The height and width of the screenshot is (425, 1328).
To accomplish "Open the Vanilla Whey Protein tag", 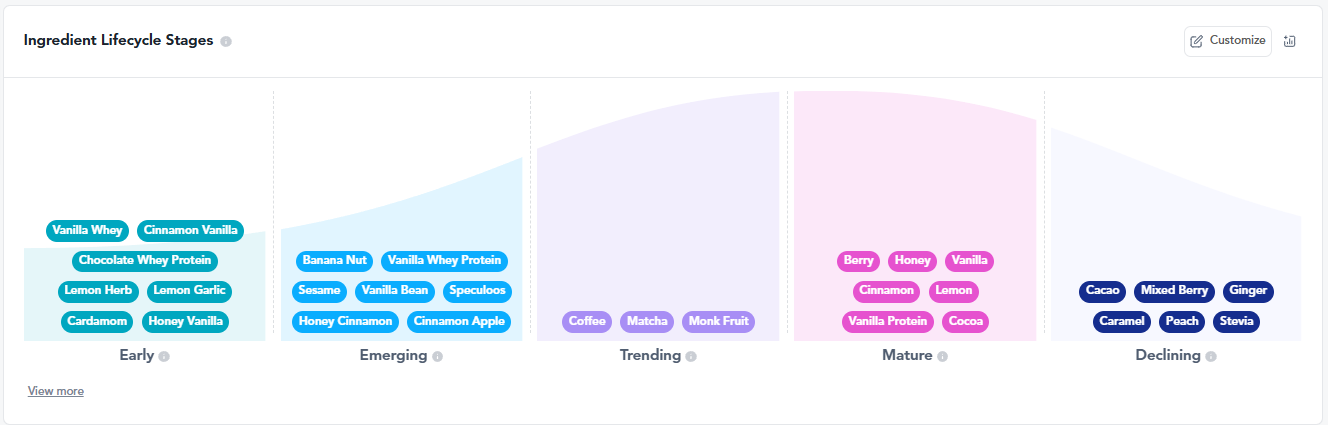I will [444, 261].
